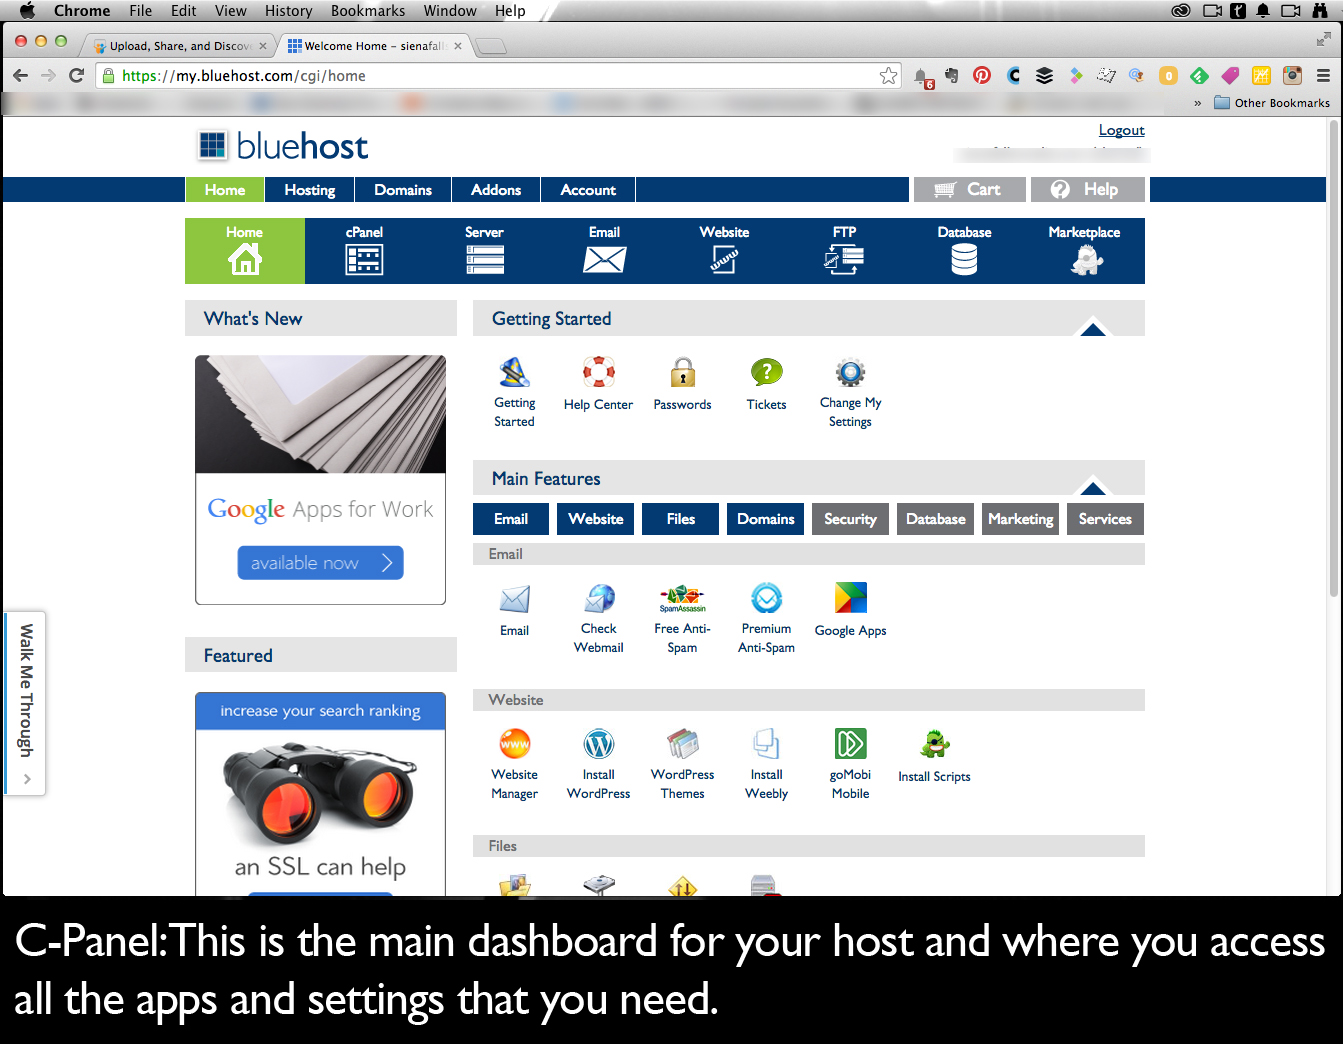Open the Getting Started wizard icon

coord(514,373)
